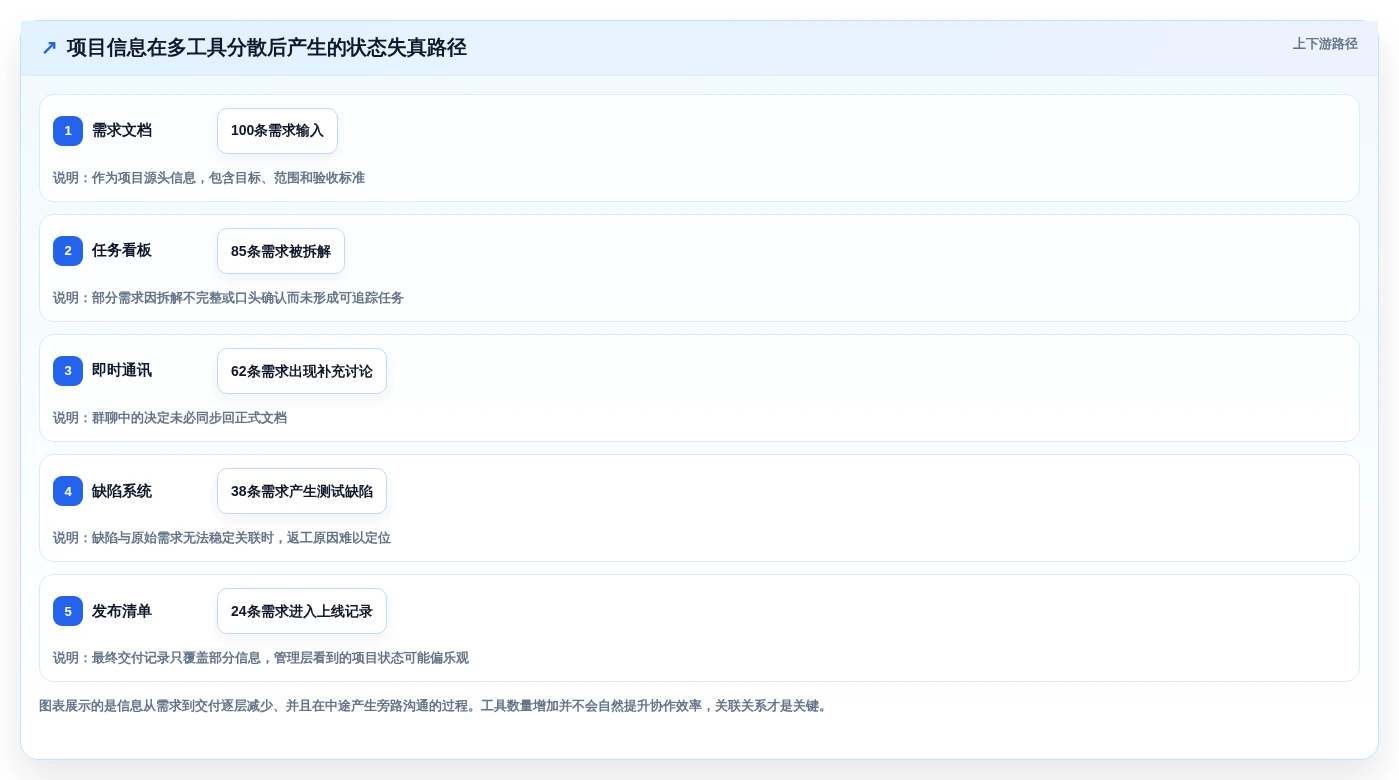This screenshot has height=780, width=1399.
Task: Select the 85条需求被拆解 chip
Action: 281,251
